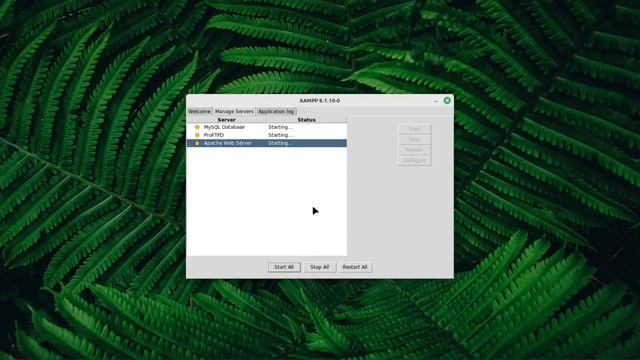This screenshot has height=360, width=640.
Task: Click the Starting status of Apache Web Server
Action: (280, 143)
